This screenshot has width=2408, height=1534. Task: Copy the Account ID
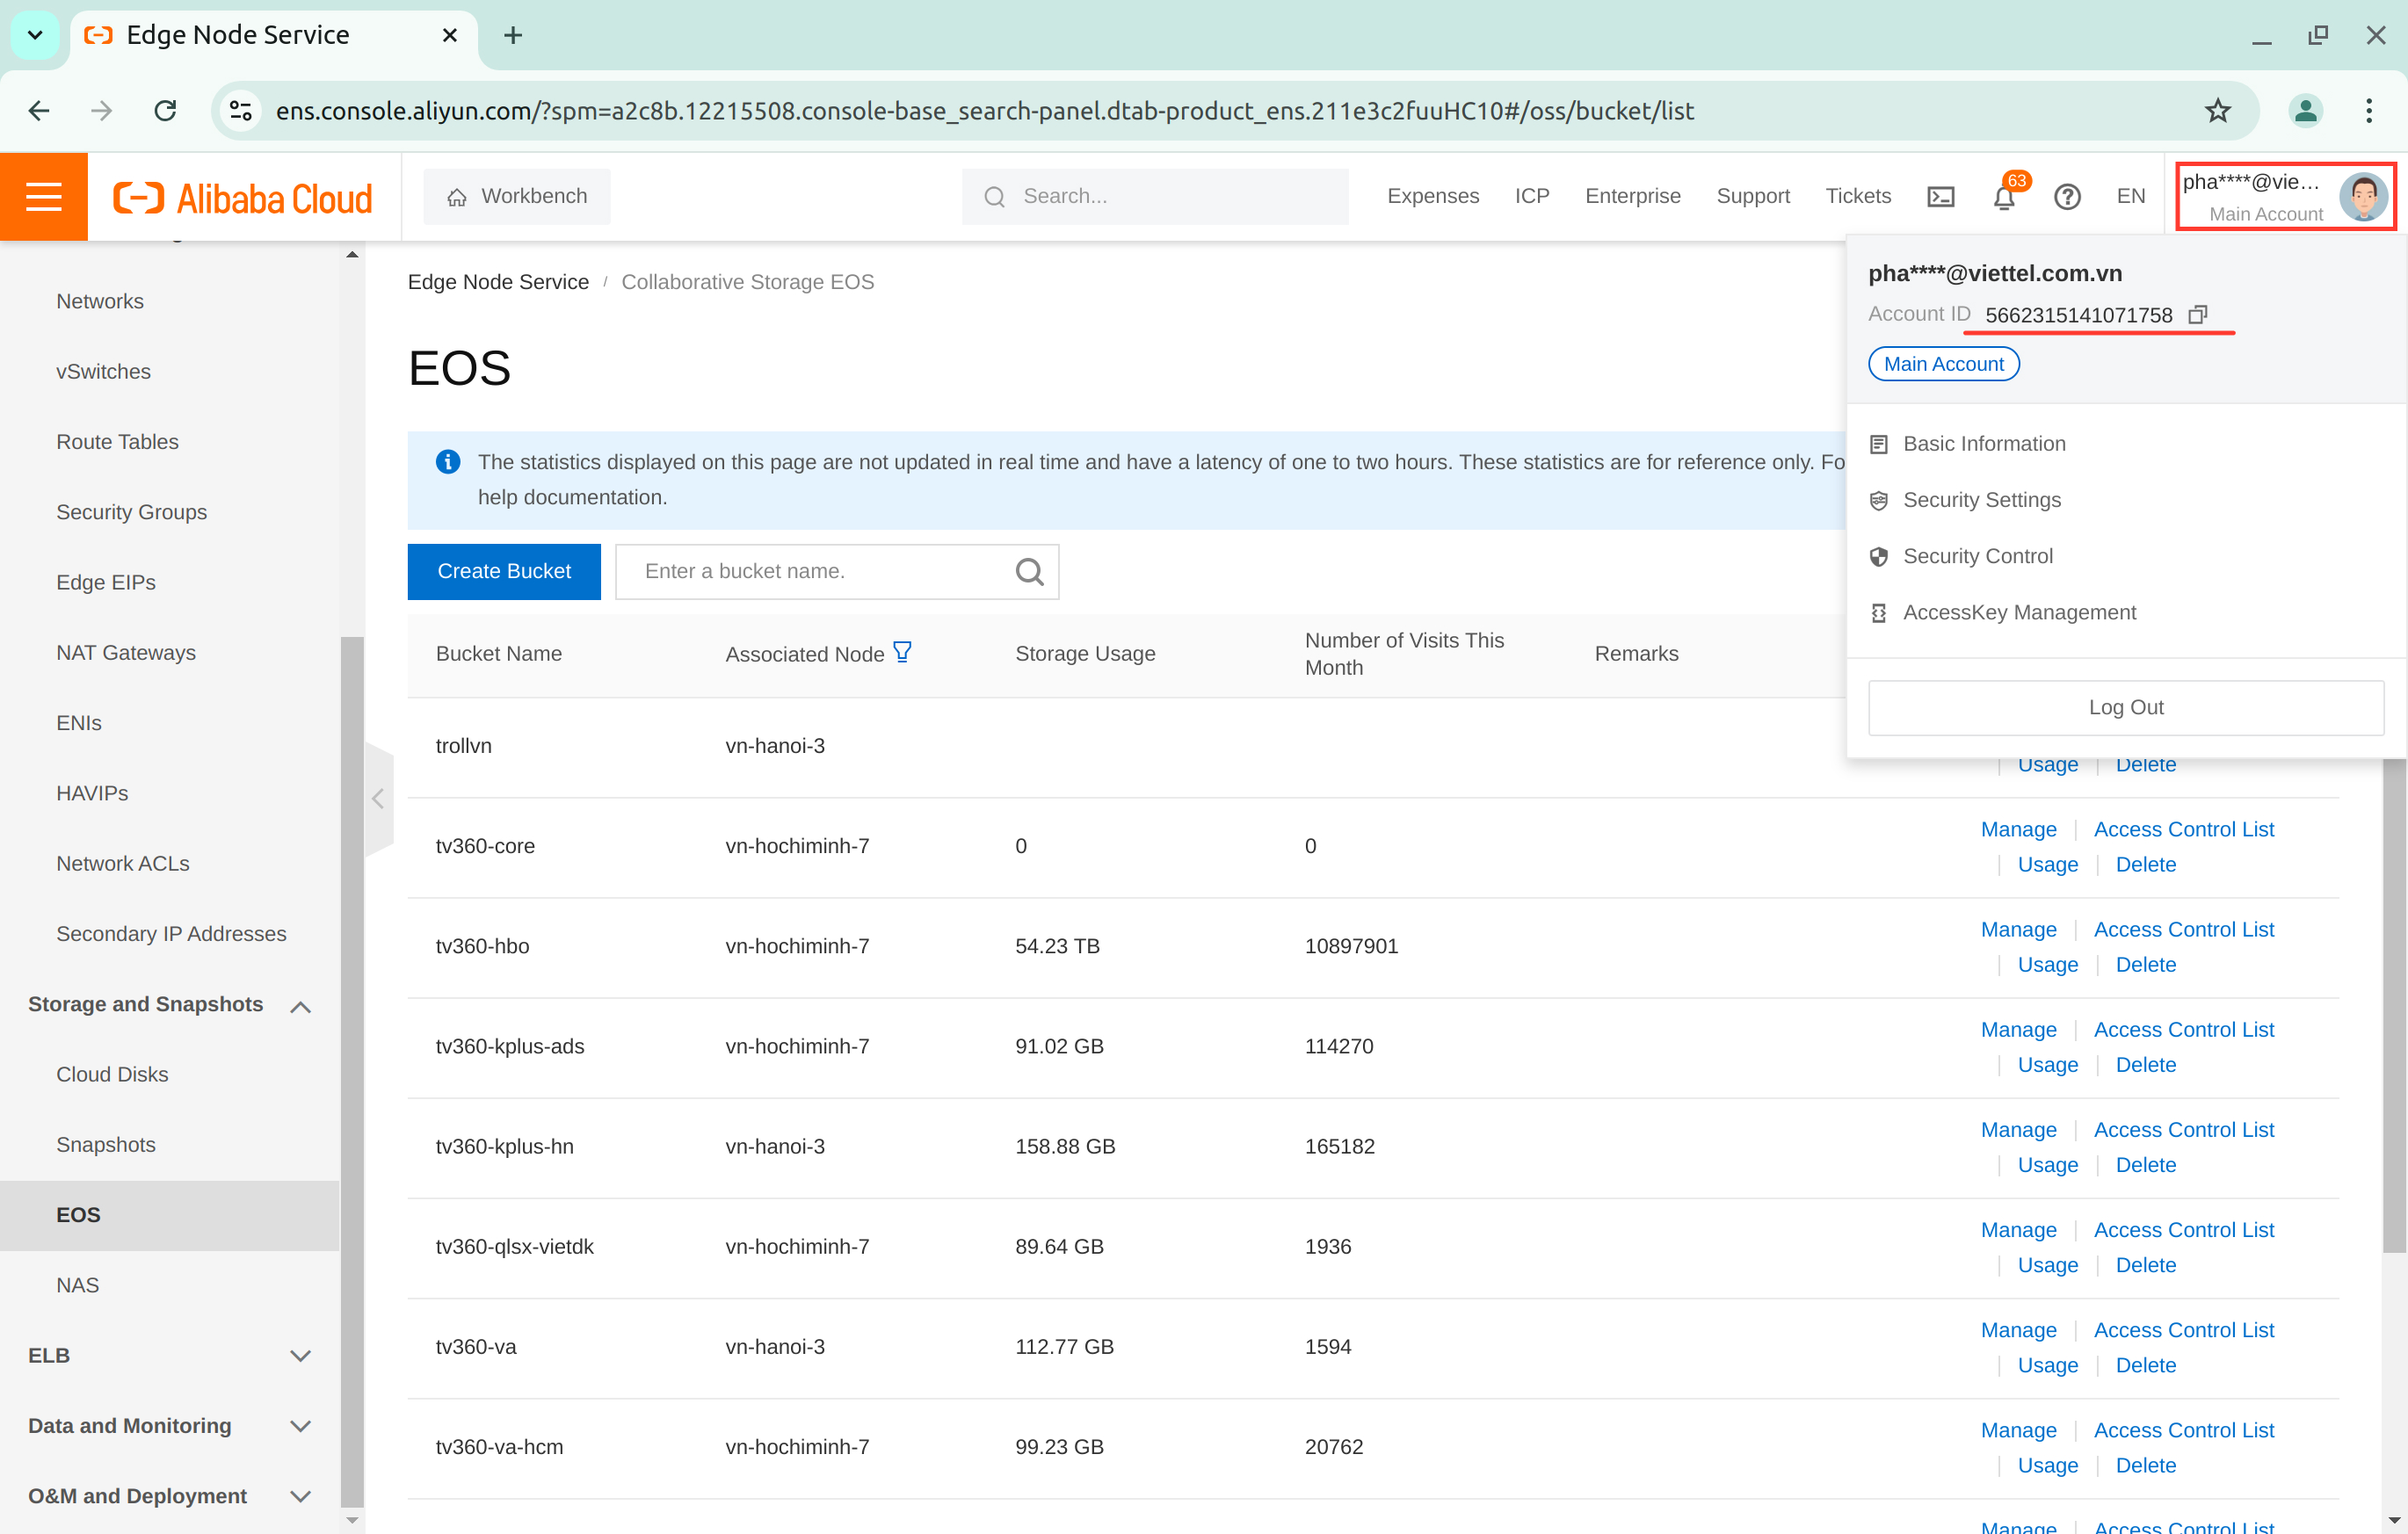coord(2198,315)
